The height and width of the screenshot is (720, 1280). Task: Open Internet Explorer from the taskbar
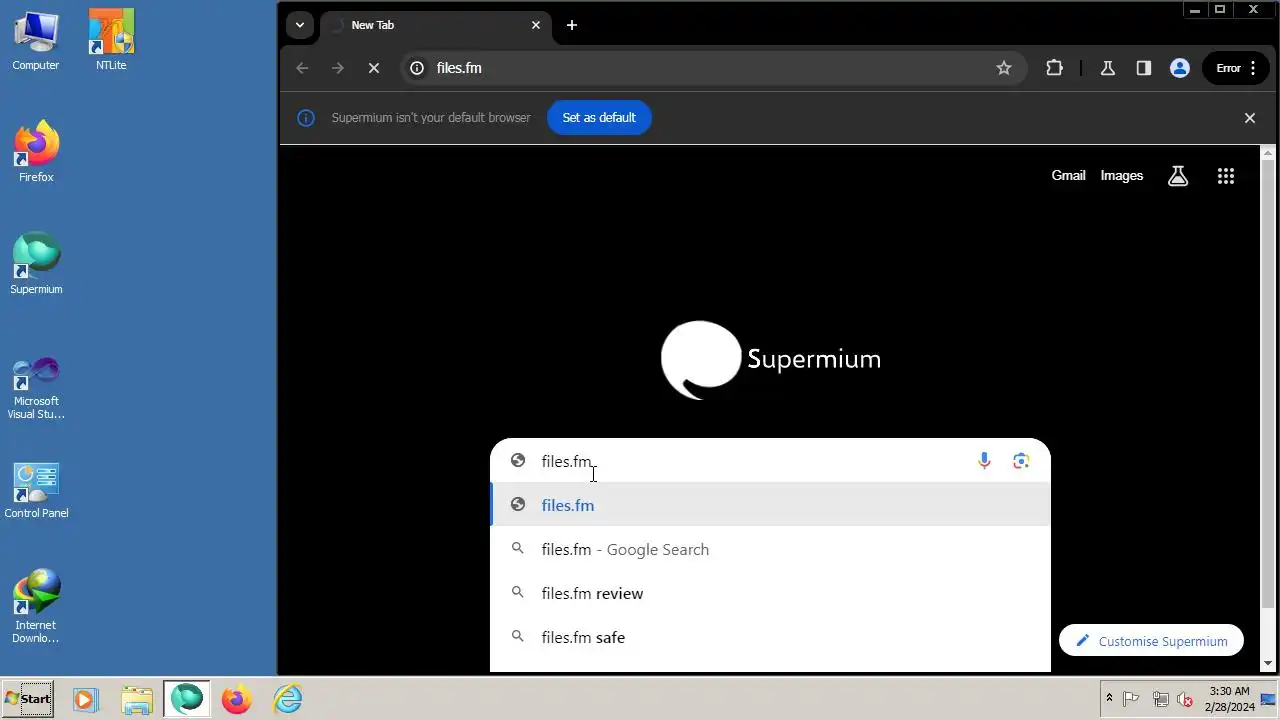(x=288, y=699)
